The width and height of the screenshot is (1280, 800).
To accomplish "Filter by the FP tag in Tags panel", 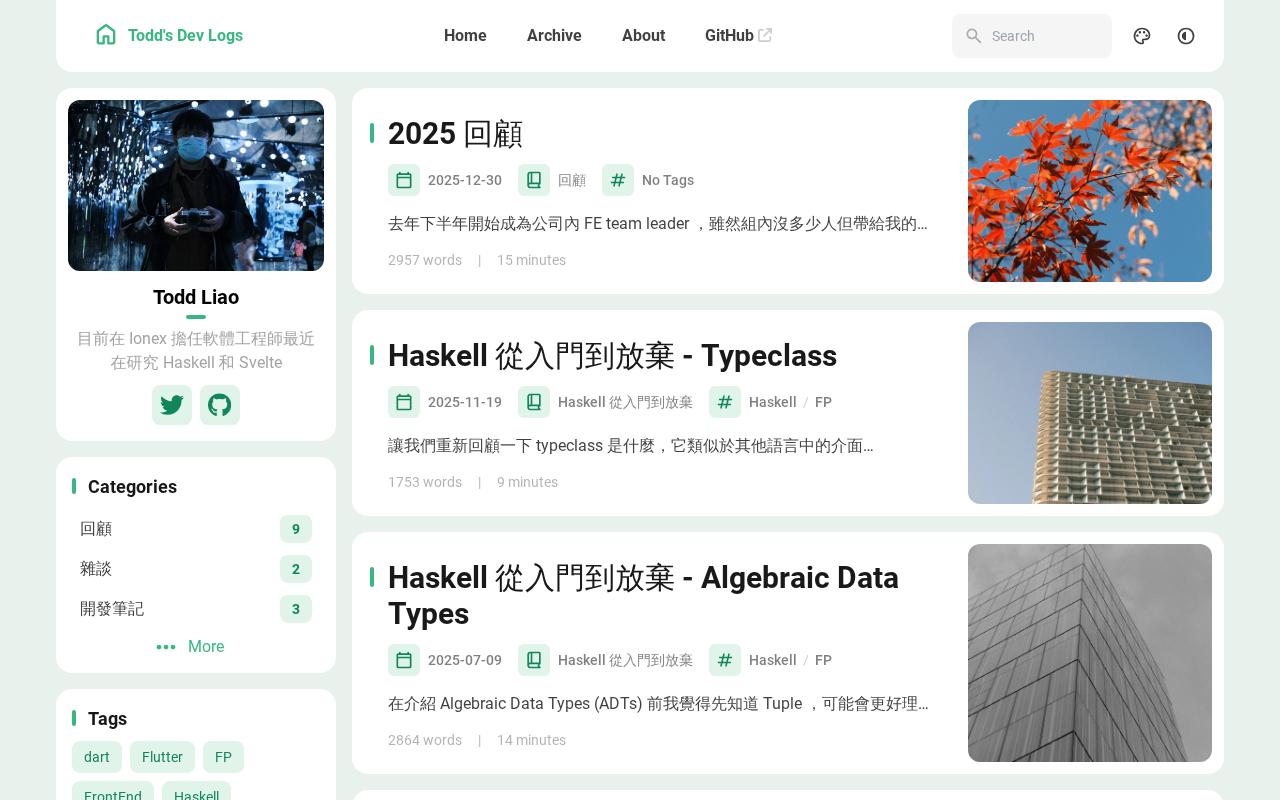I will (223, 757).
